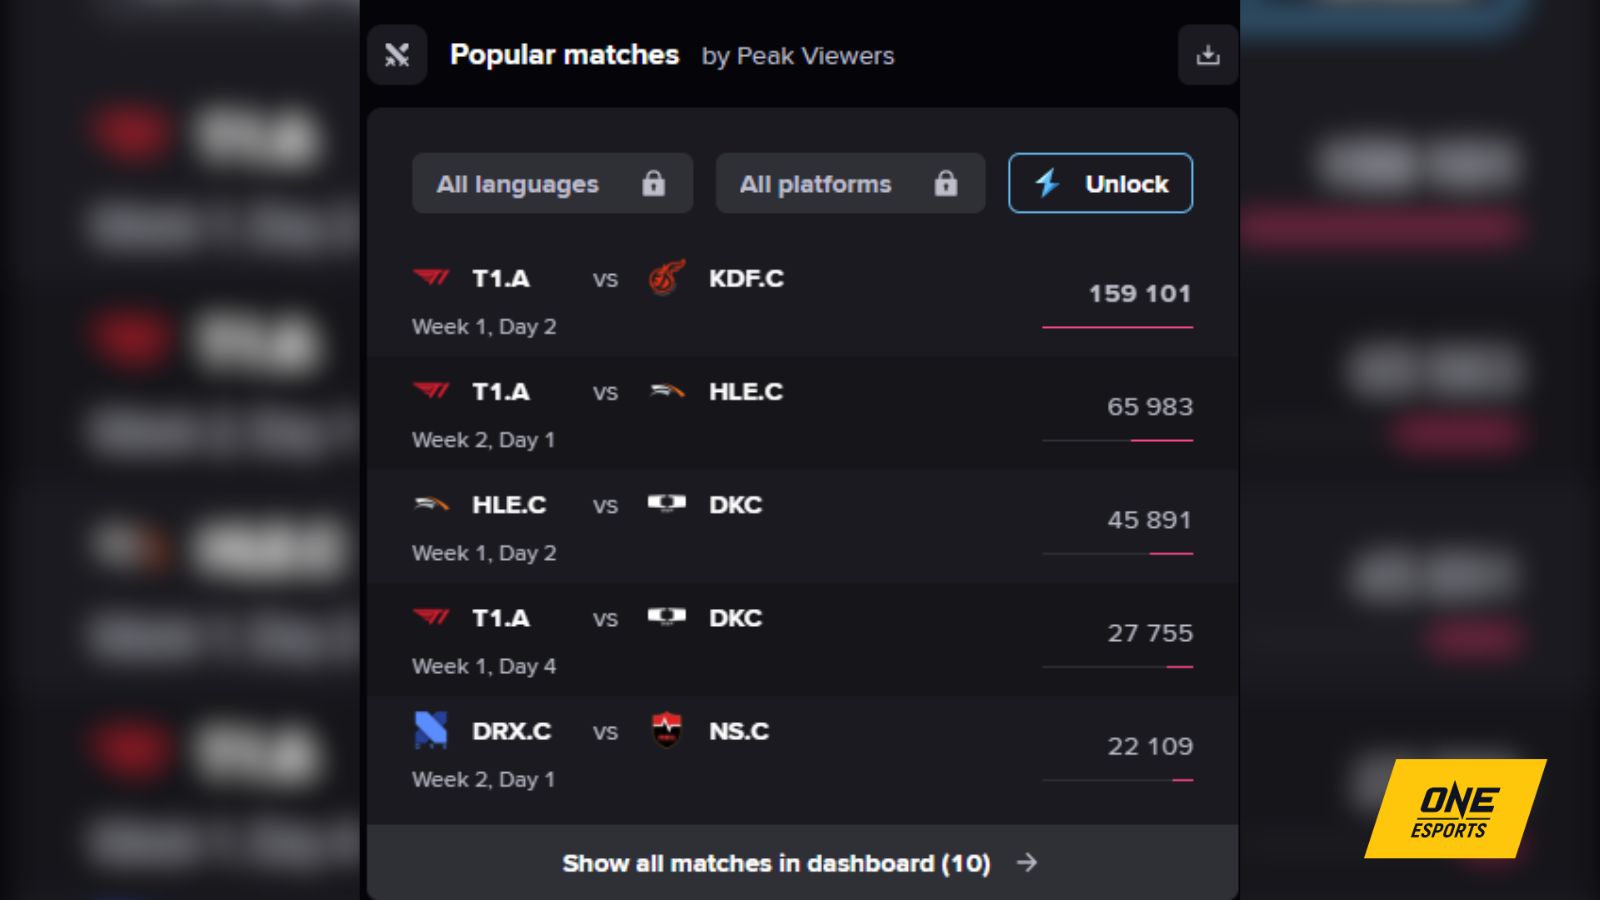Click the download export icon
The height and width of the screenshot is (900, 1600).
pyautogui.click(x=1209, y=56)
